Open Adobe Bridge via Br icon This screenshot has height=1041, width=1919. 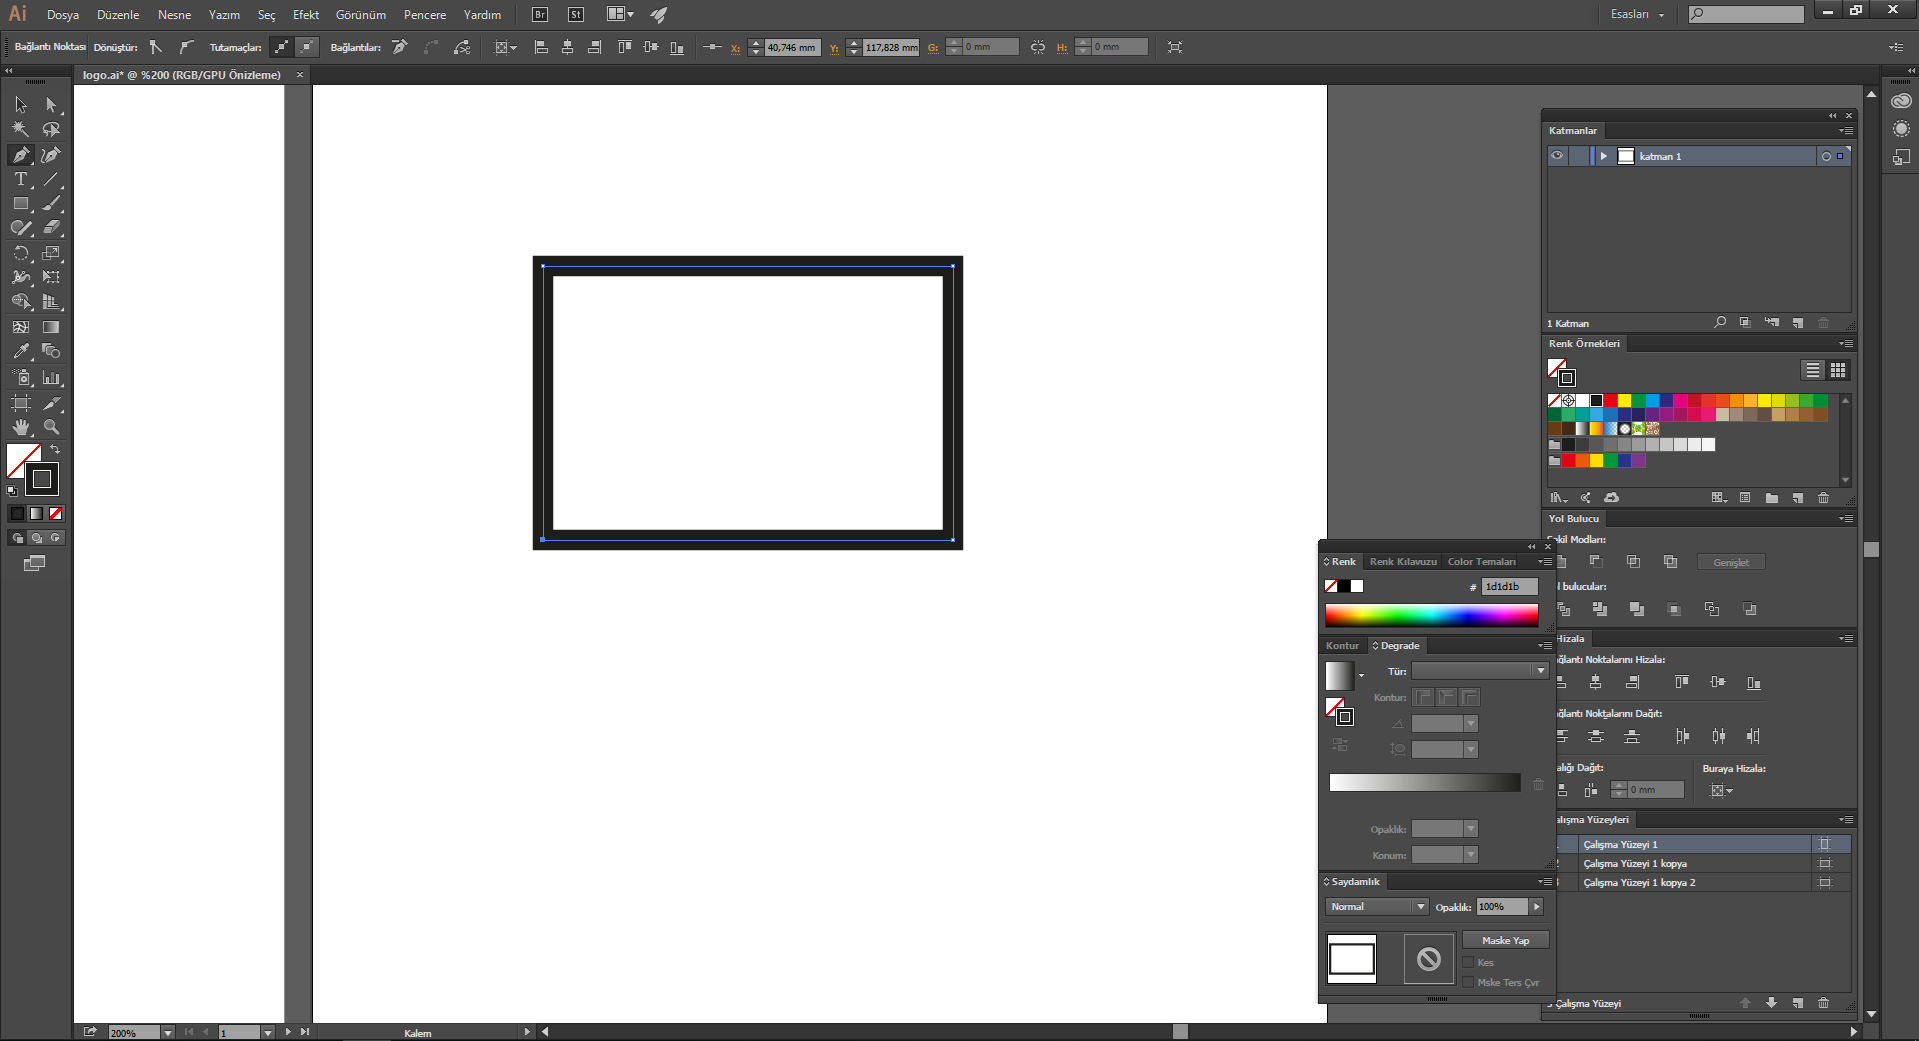540,14
